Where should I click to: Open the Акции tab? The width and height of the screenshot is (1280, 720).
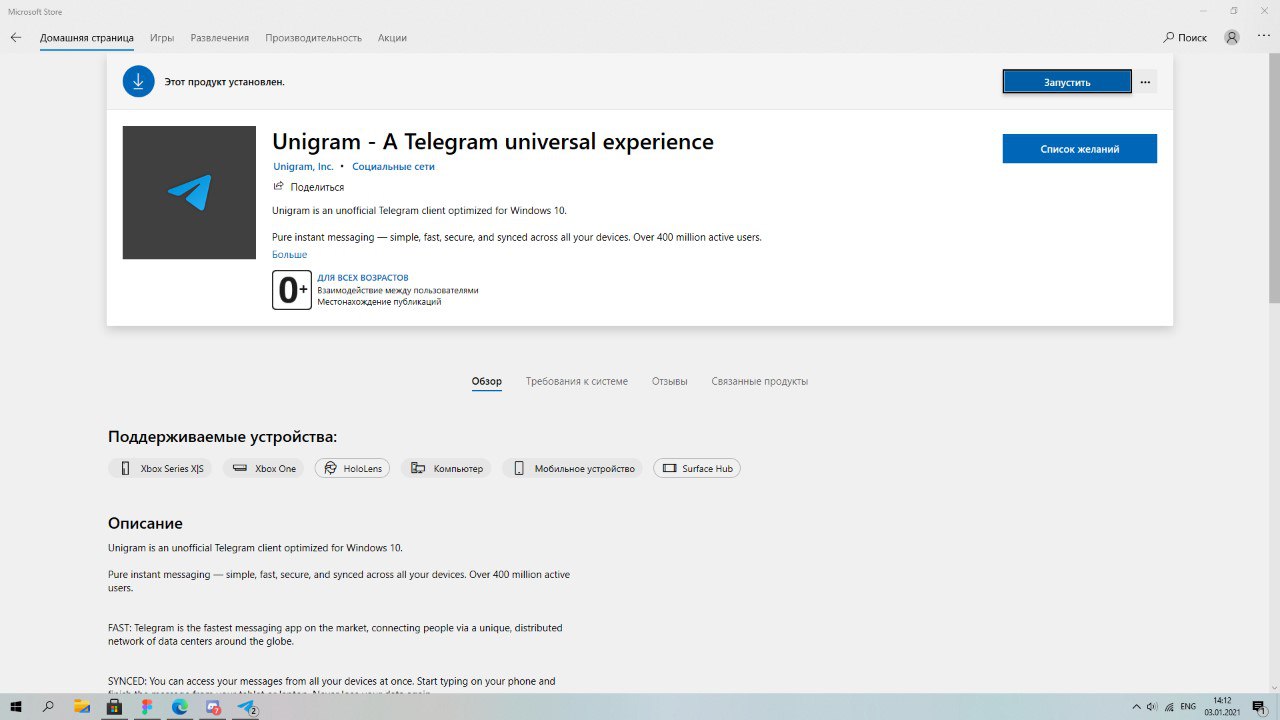coord(392,38)
